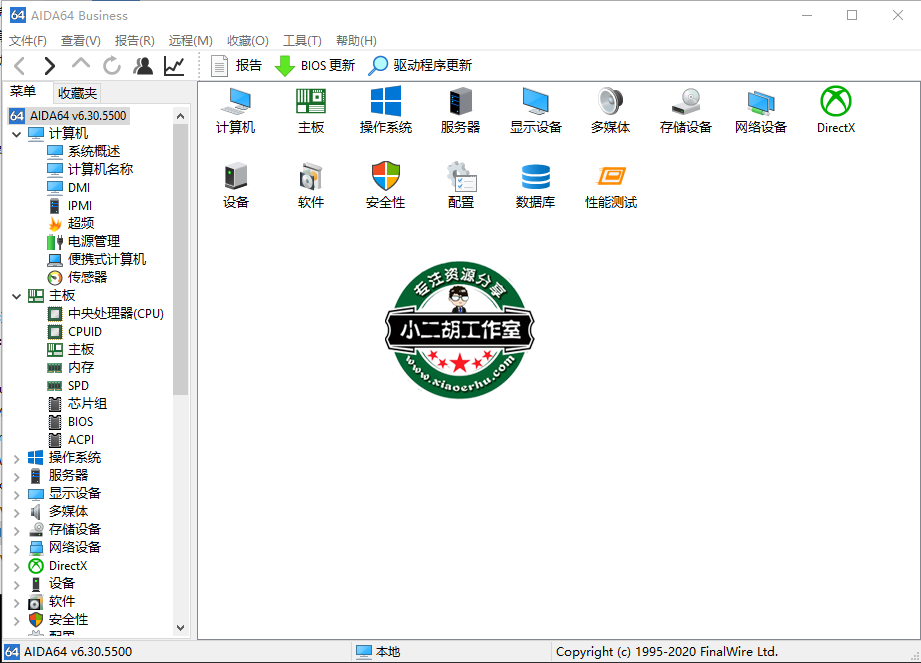
Task: Click the graph chart toolbar icon
Action: pos(174,66)
